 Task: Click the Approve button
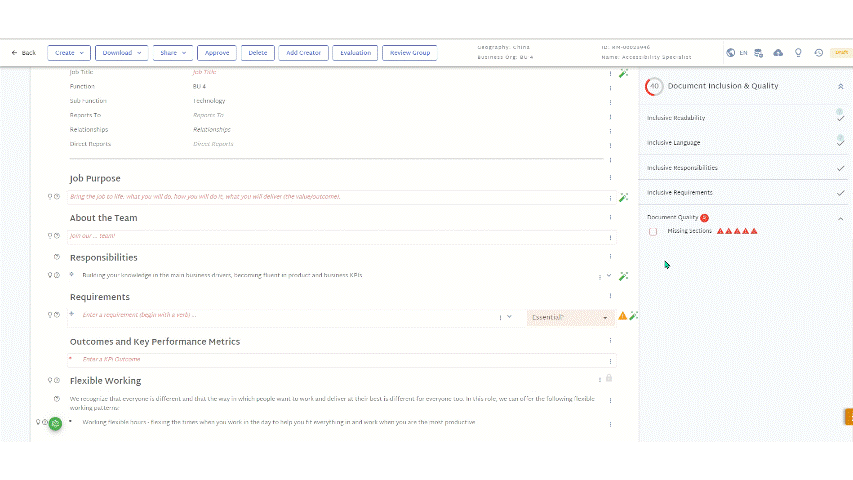pyautogui.click(x=217, y=53)
